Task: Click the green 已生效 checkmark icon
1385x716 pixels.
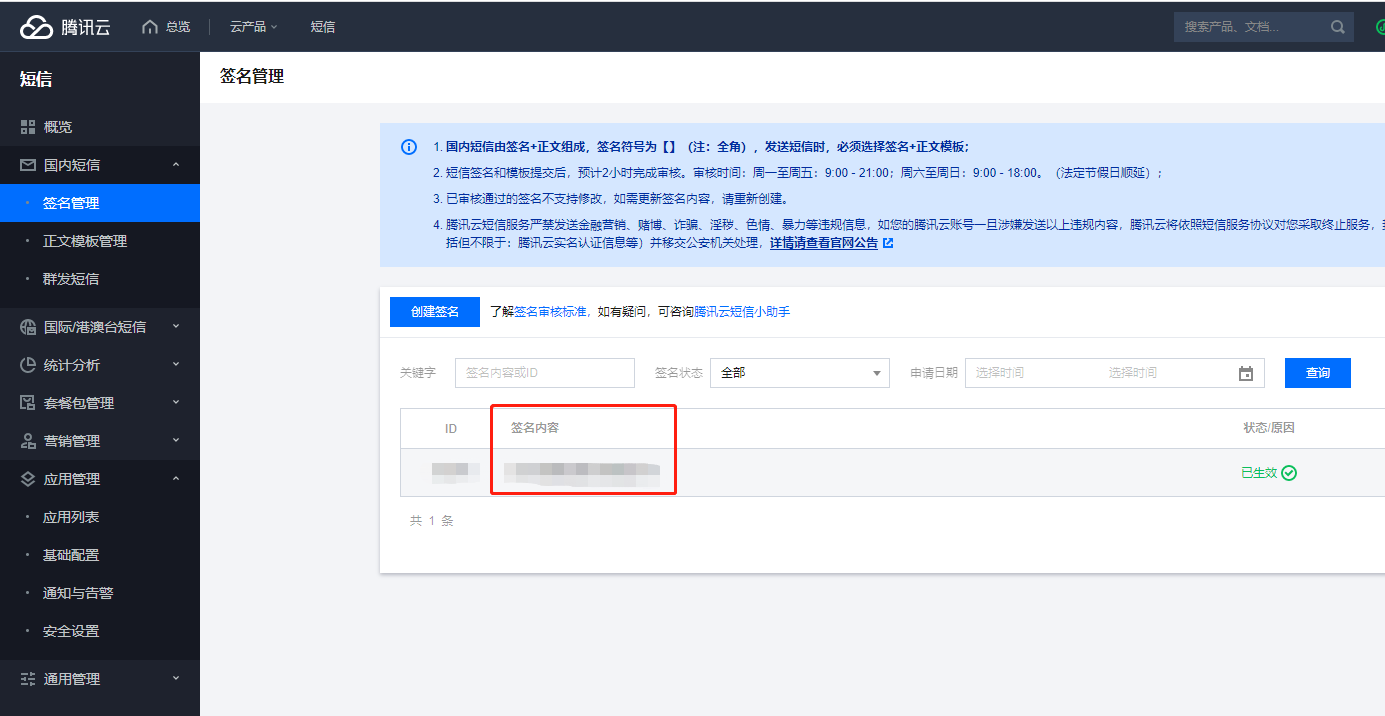Action: tap(1289, 473)
